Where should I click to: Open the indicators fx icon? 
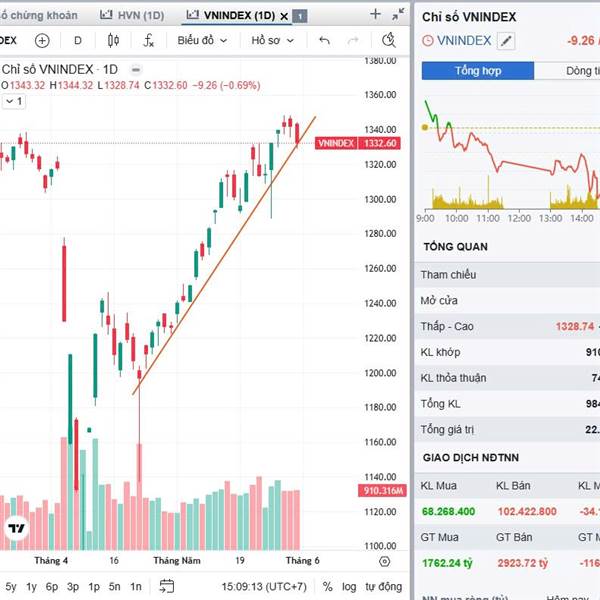coord(148,41)
